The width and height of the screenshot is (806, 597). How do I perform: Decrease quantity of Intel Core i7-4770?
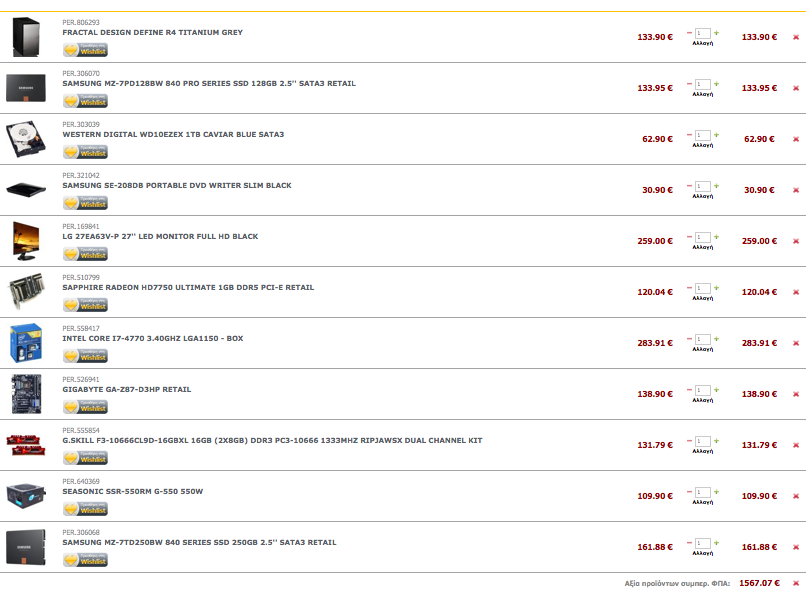689,338
